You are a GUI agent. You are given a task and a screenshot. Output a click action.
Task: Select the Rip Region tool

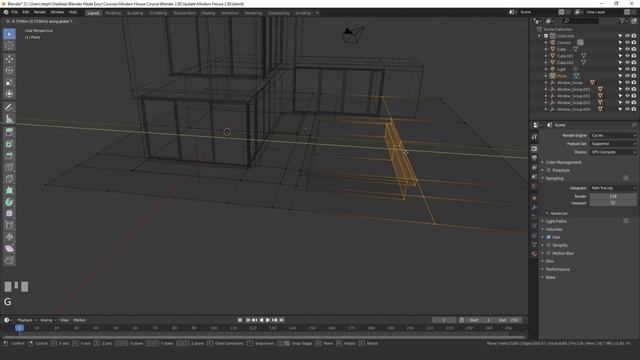(9, 260)
